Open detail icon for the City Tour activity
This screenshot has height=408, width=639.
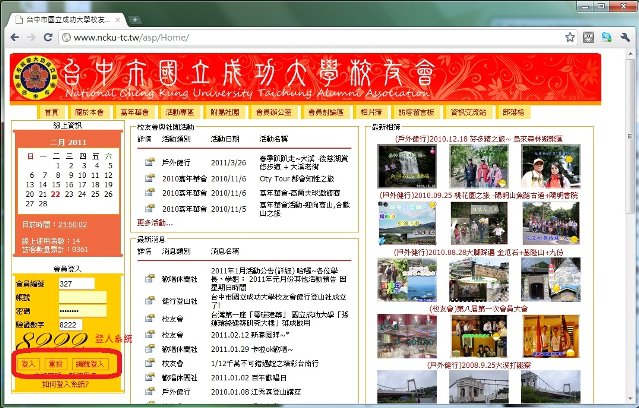tap(150, 178)
